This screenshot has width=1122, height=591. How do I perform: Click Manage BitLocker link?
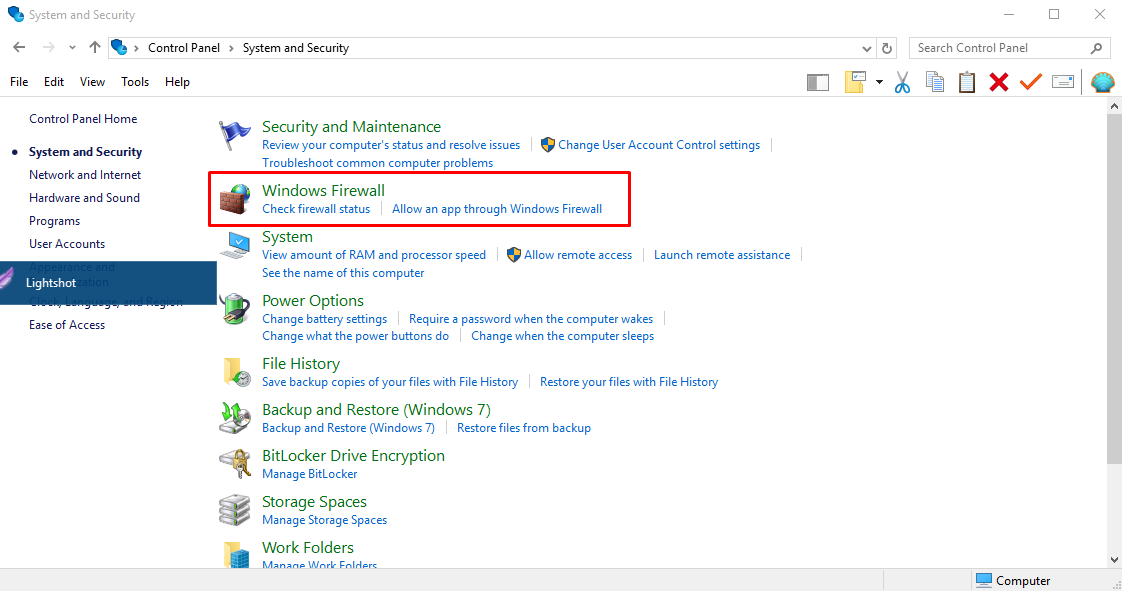tap(309, 474)
